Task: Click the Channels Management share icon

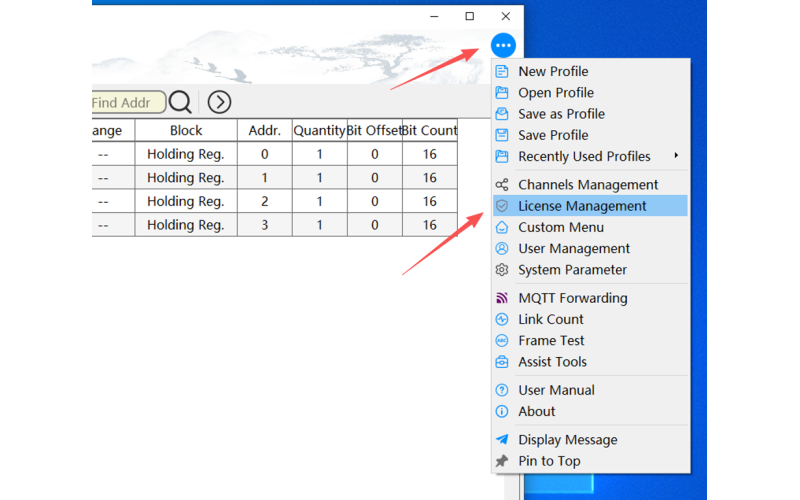Action: (x=502, y=185)
